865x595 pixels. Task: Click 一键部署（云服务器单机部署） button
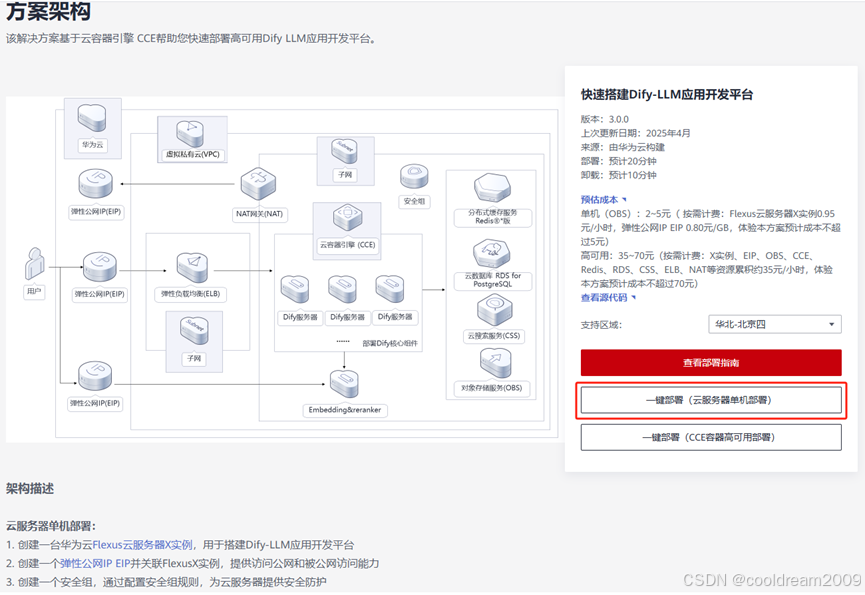click(x=711, y=400)
